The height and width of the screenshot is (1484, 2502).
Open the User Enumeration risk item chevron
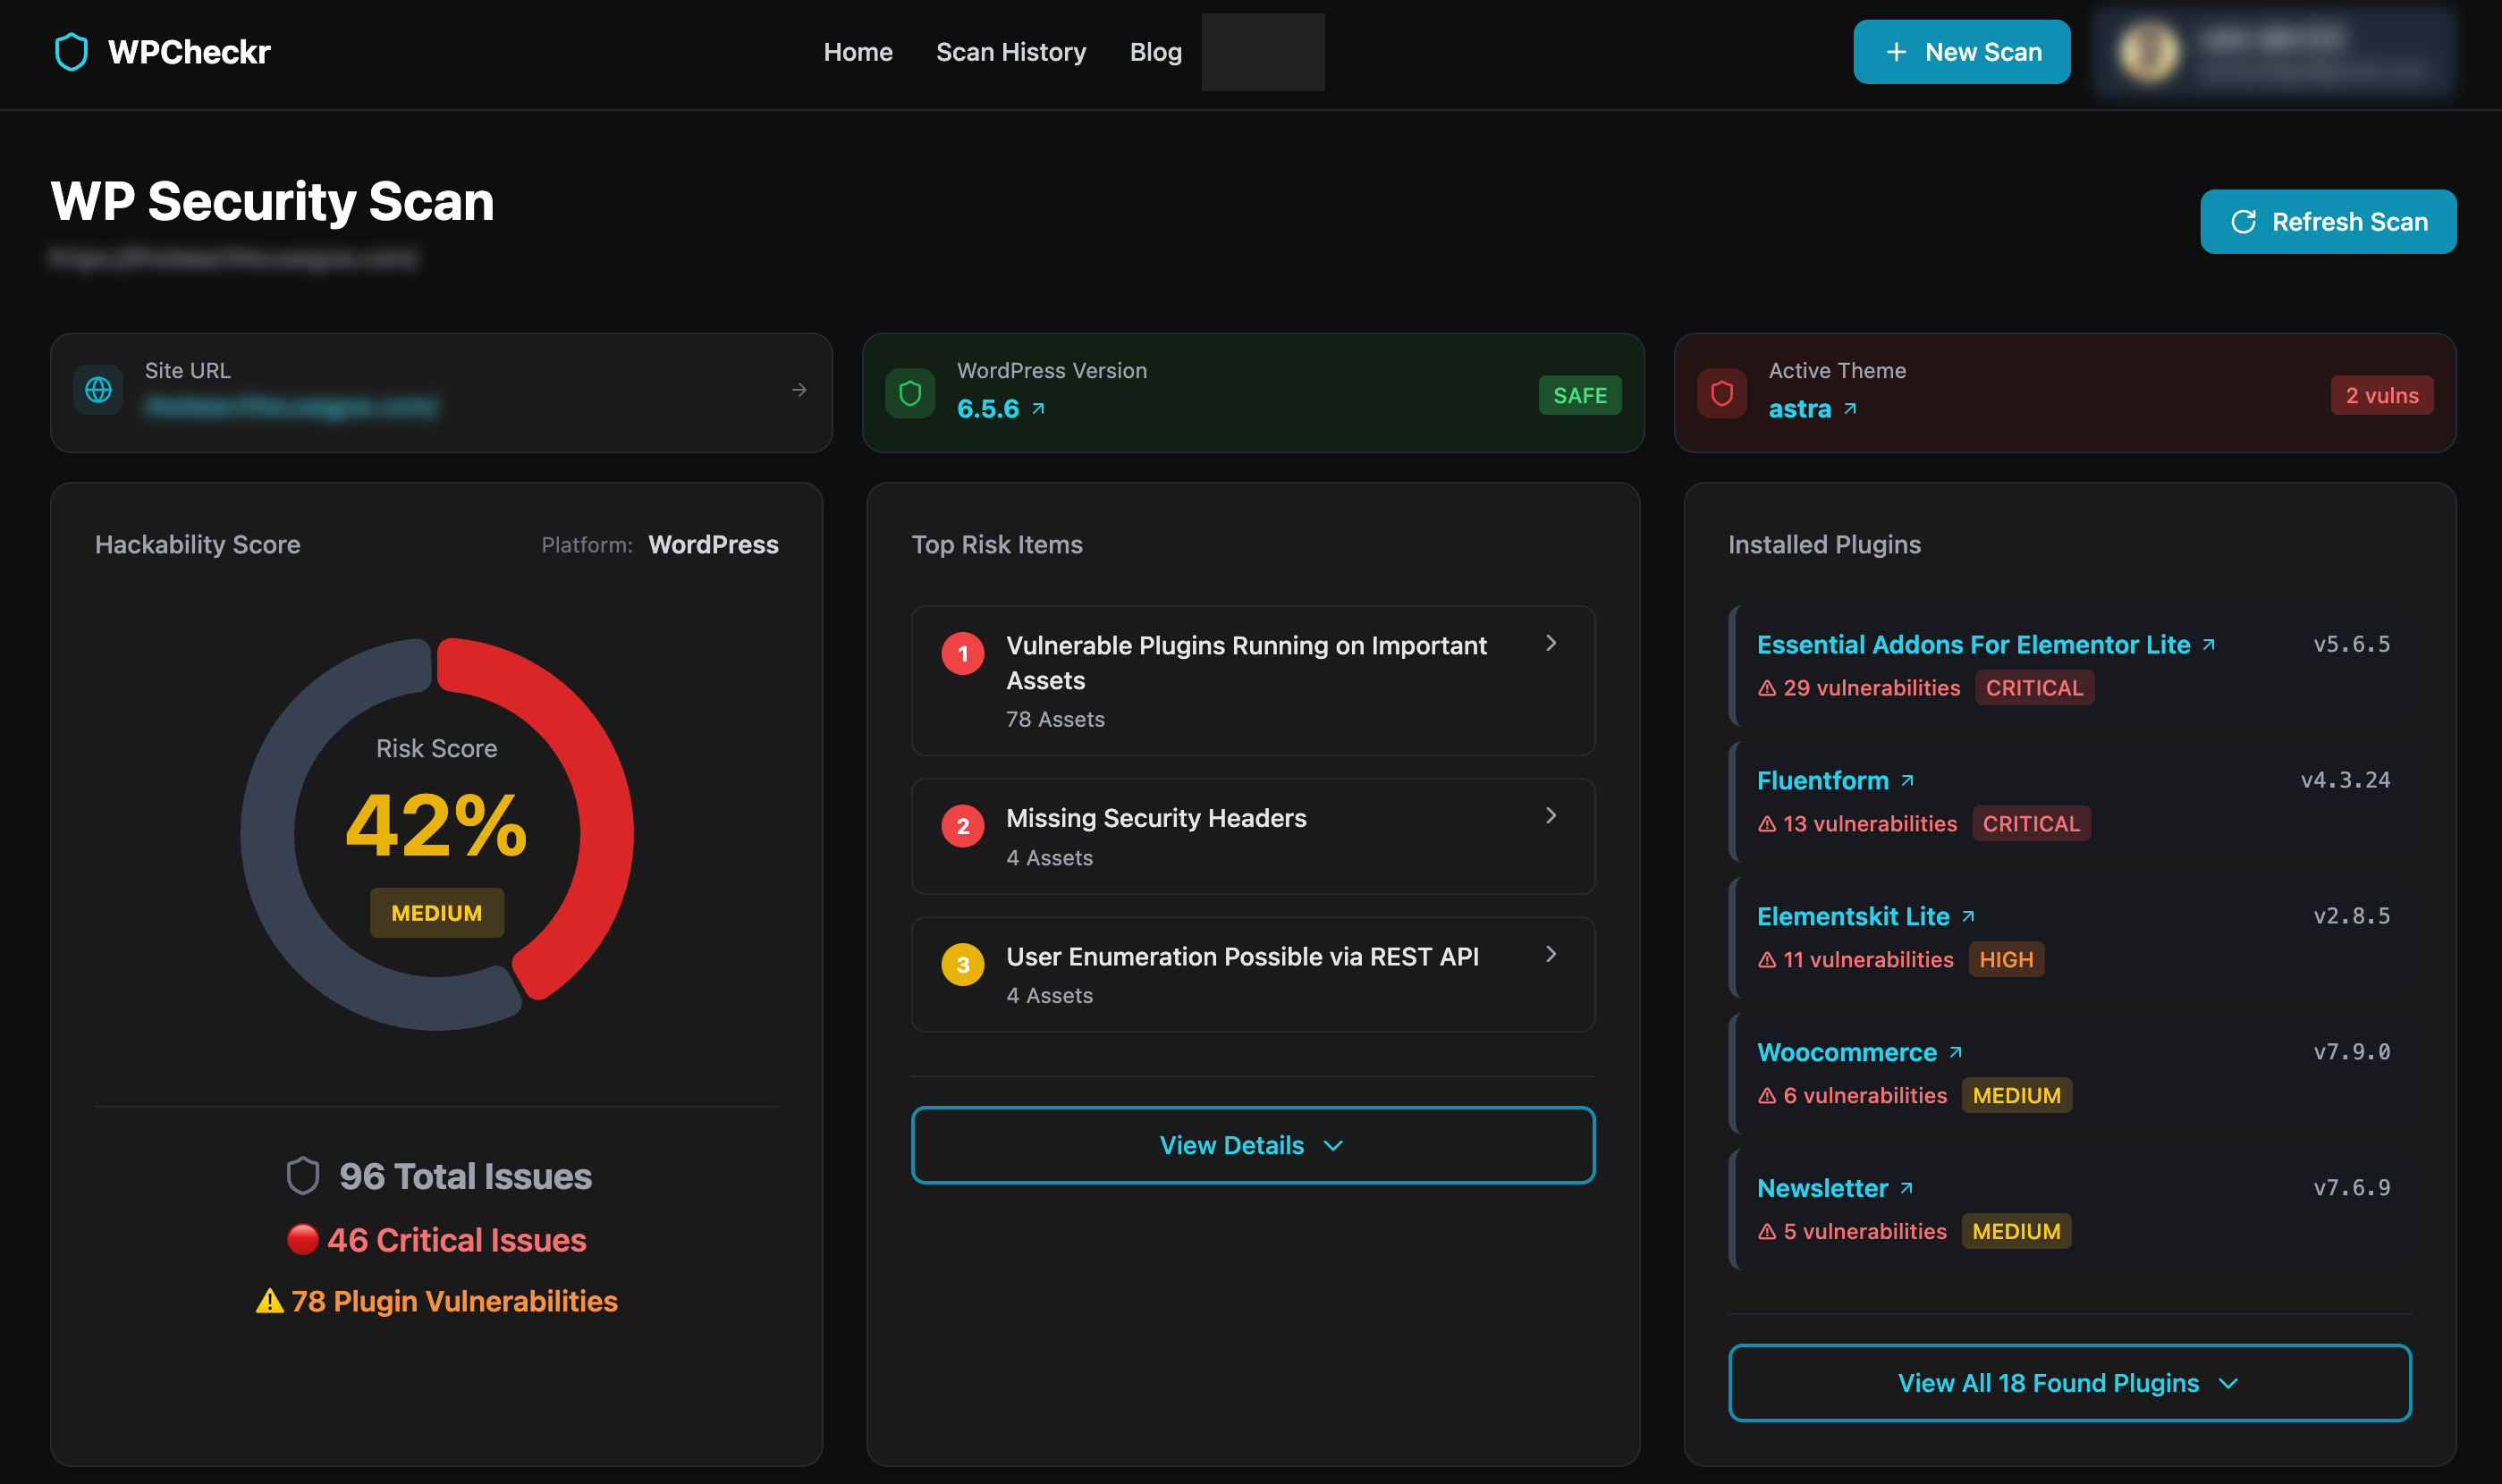point(1551,955)
